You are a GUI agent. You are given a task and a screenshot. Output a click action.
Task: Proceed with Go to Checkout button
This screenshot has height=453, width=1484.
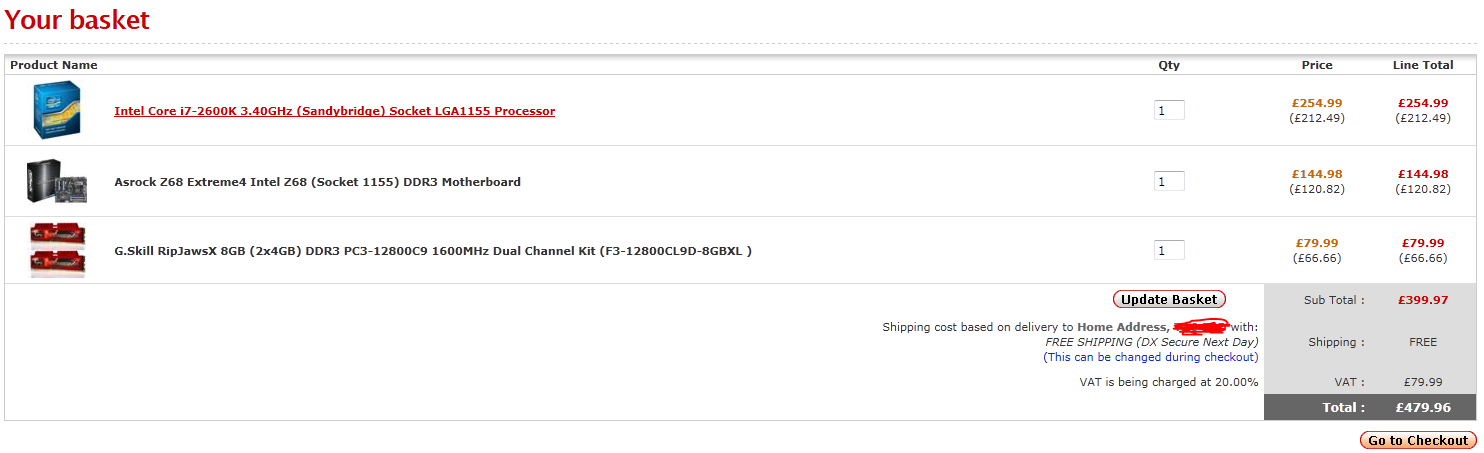[x=1417, y=440]
